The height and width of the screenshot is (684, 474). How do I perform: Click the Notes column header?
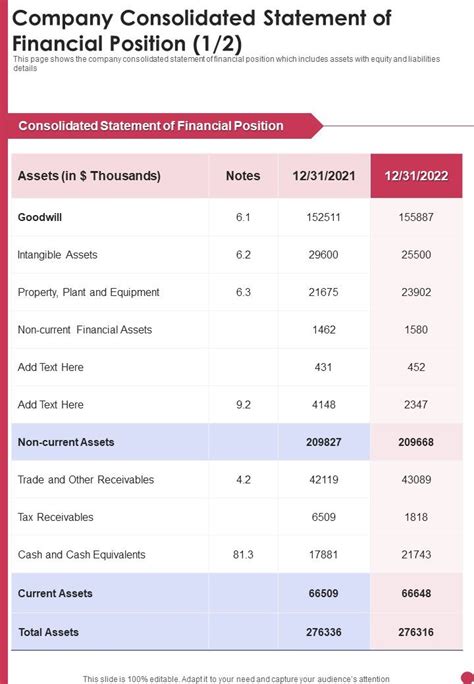click(243, 176)
